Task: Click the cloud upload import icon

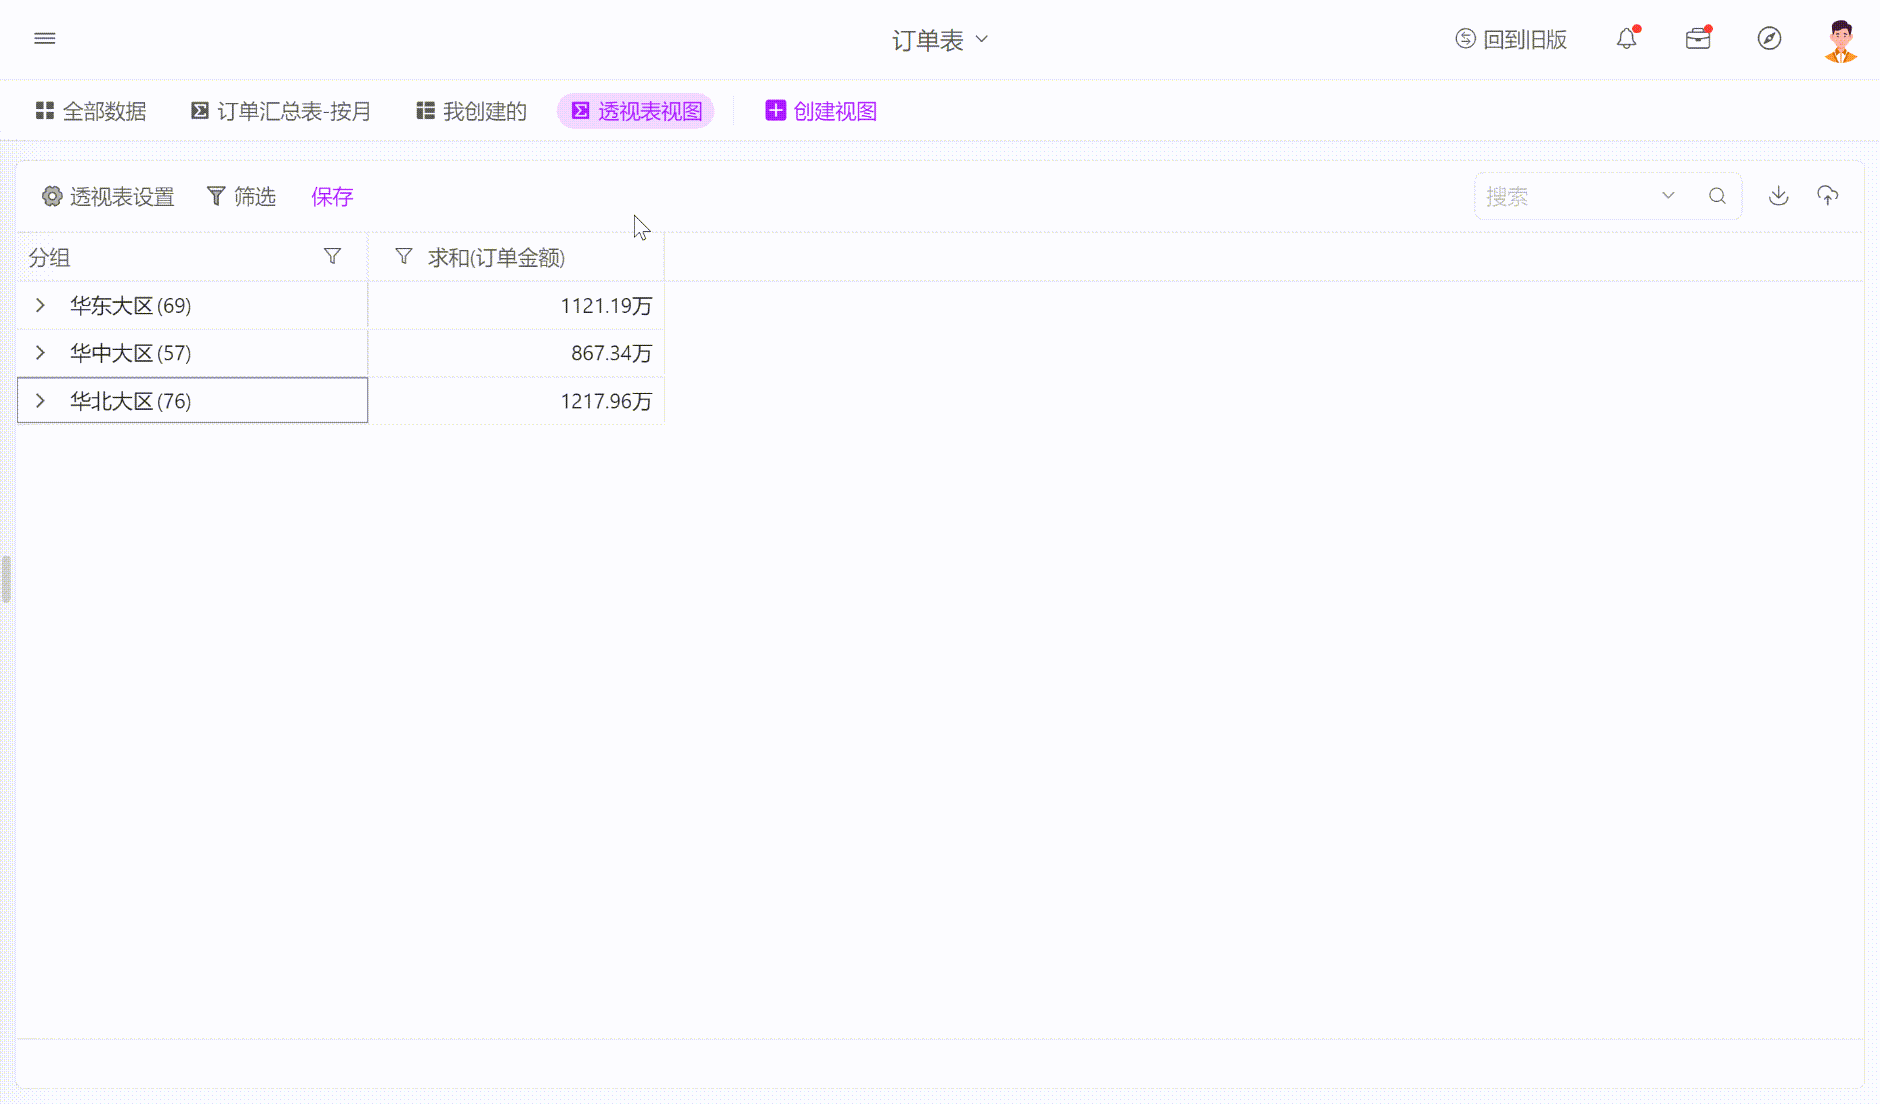Action: click(1827, 196)
